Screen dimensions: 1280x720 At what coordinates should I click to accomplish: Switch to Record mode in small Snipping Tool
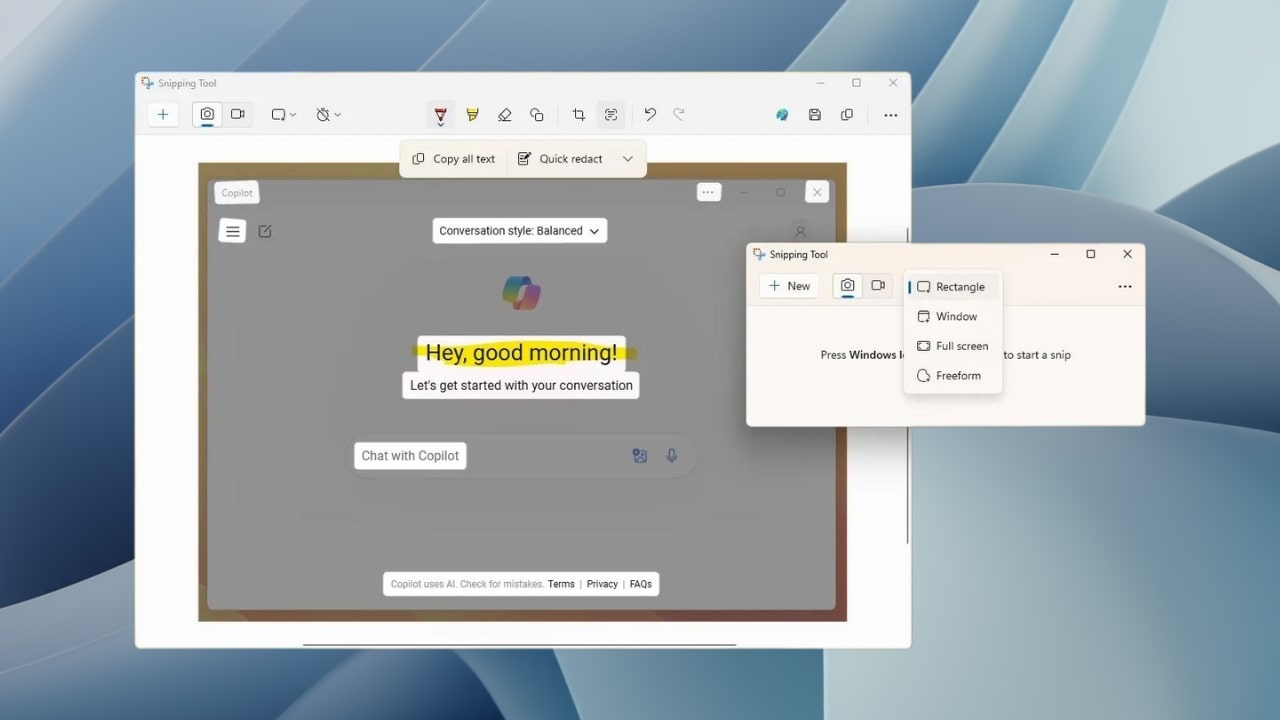[x=878, y=286]
